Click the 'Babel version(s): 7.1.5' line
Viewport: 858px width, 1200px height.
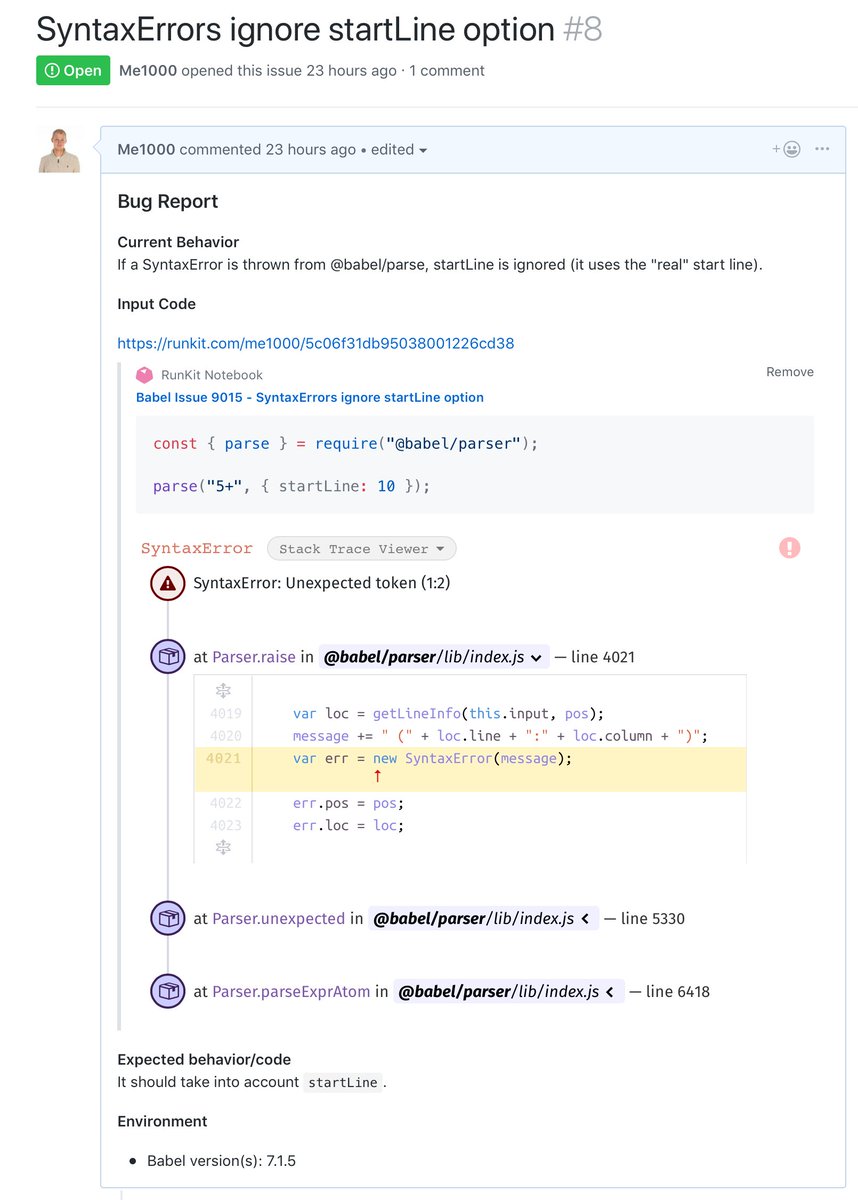221,1161
